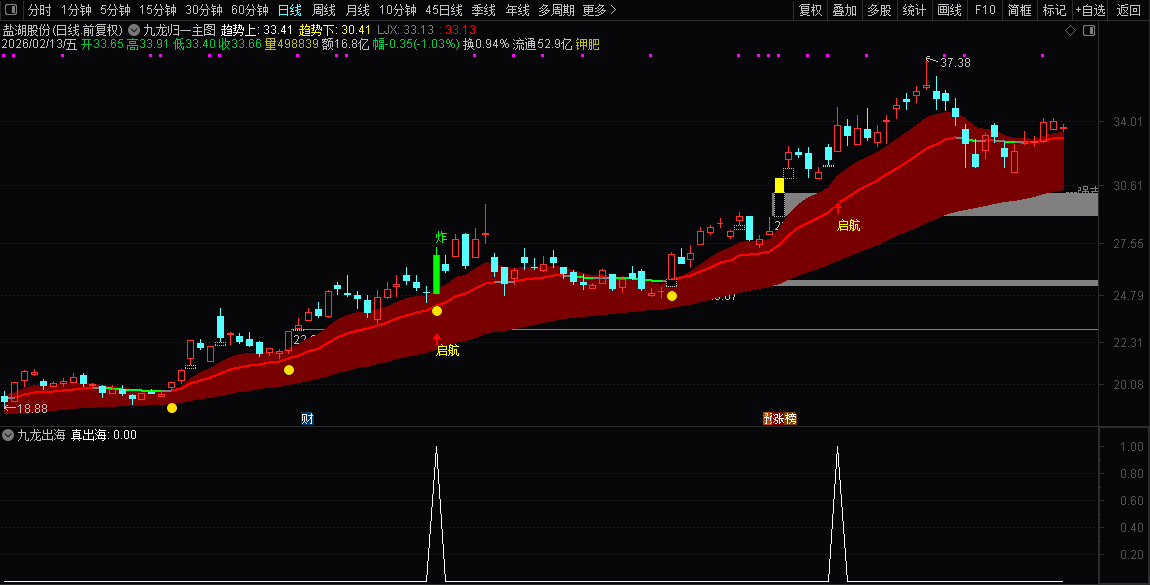The image size is (1150, 585).
Task: Click the 18.88 low price label
Action: click(x=32, y=409)
